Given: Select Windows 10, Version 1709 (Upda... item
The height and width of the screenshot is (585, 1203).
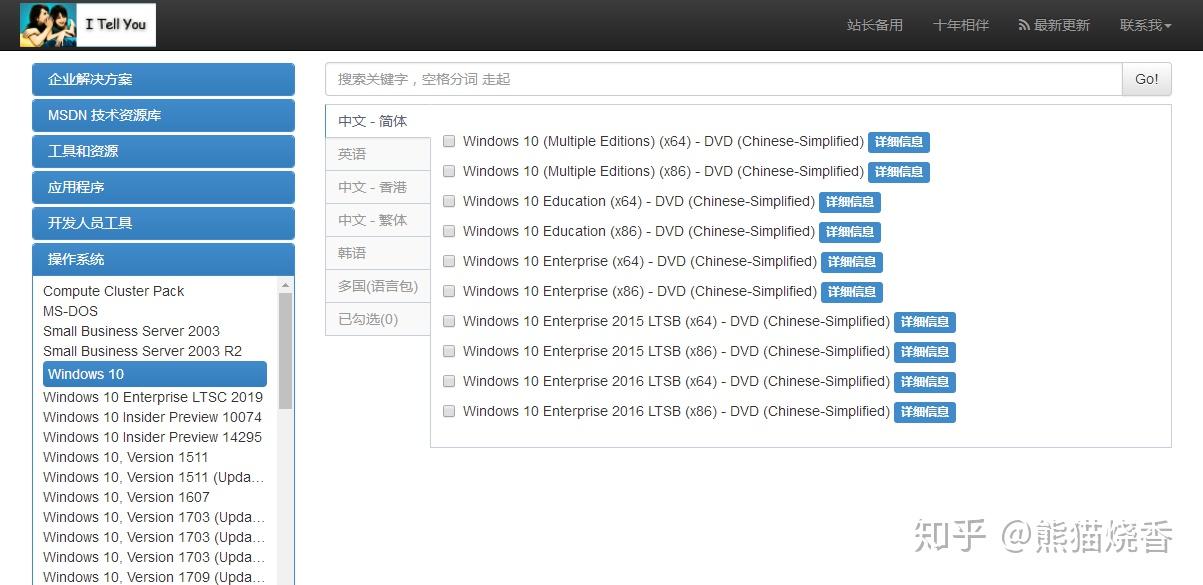Looking at the screenshot, I should [x=154, y=577].
